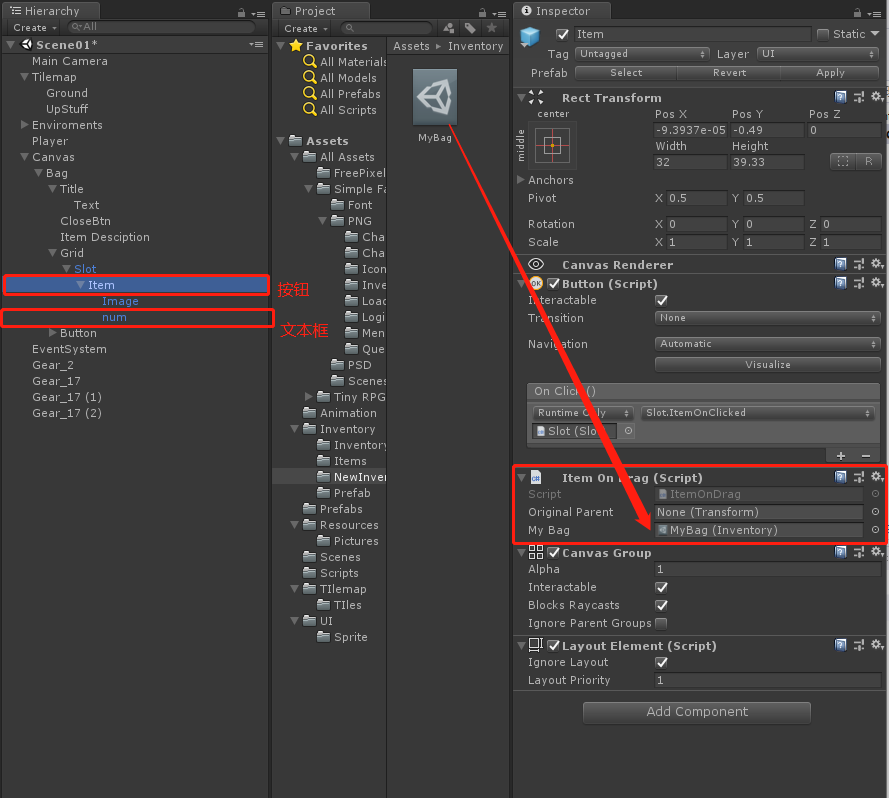889x798 pixels.
Task: Click the Visualize navigation button
Action: point(767,365)
